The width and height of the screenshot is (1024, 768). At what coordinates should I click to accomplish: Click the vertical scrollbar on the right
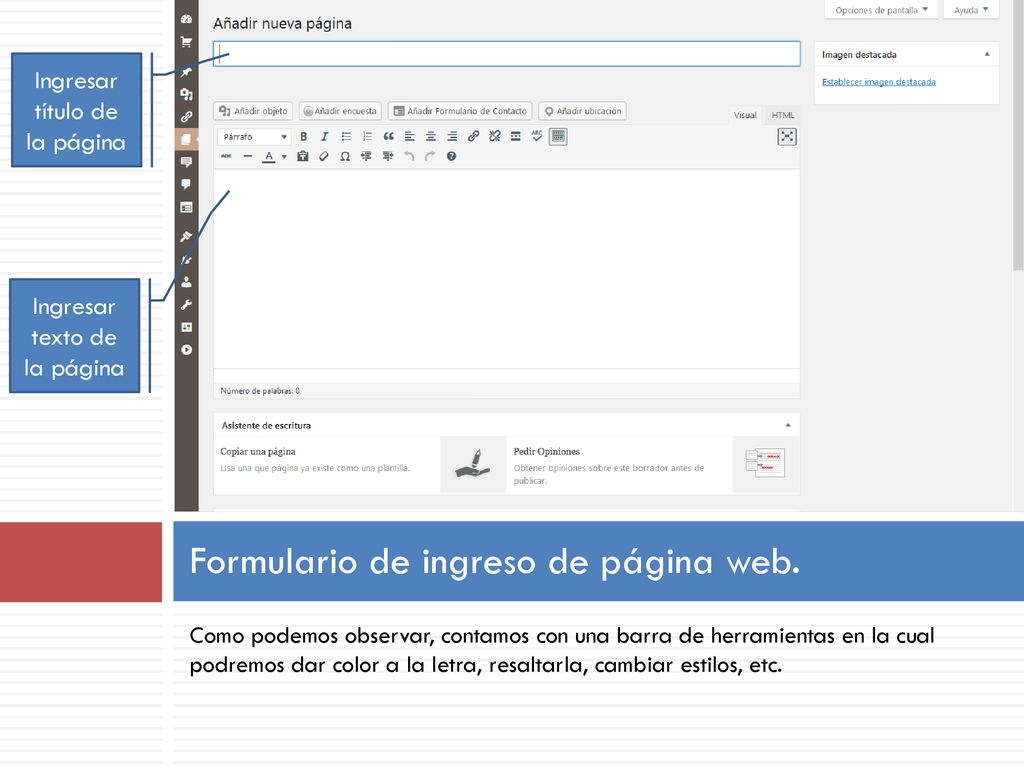pyautogui.click(x=1018, y=134)
